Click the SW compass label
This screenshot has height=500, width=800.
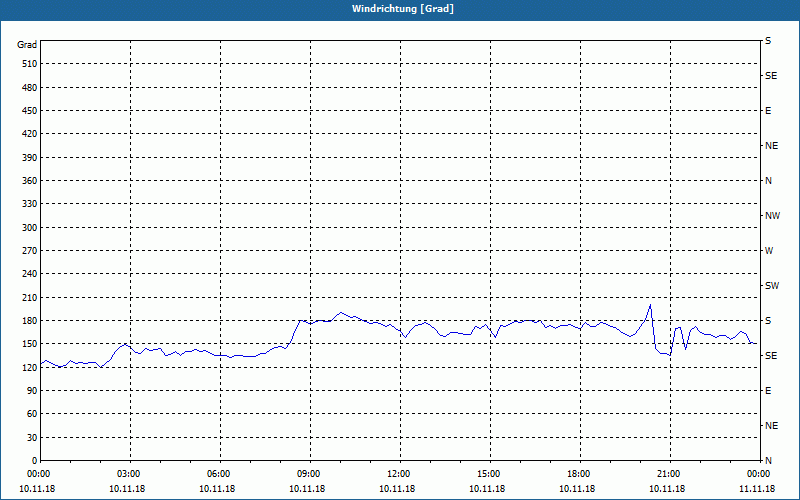772,286
